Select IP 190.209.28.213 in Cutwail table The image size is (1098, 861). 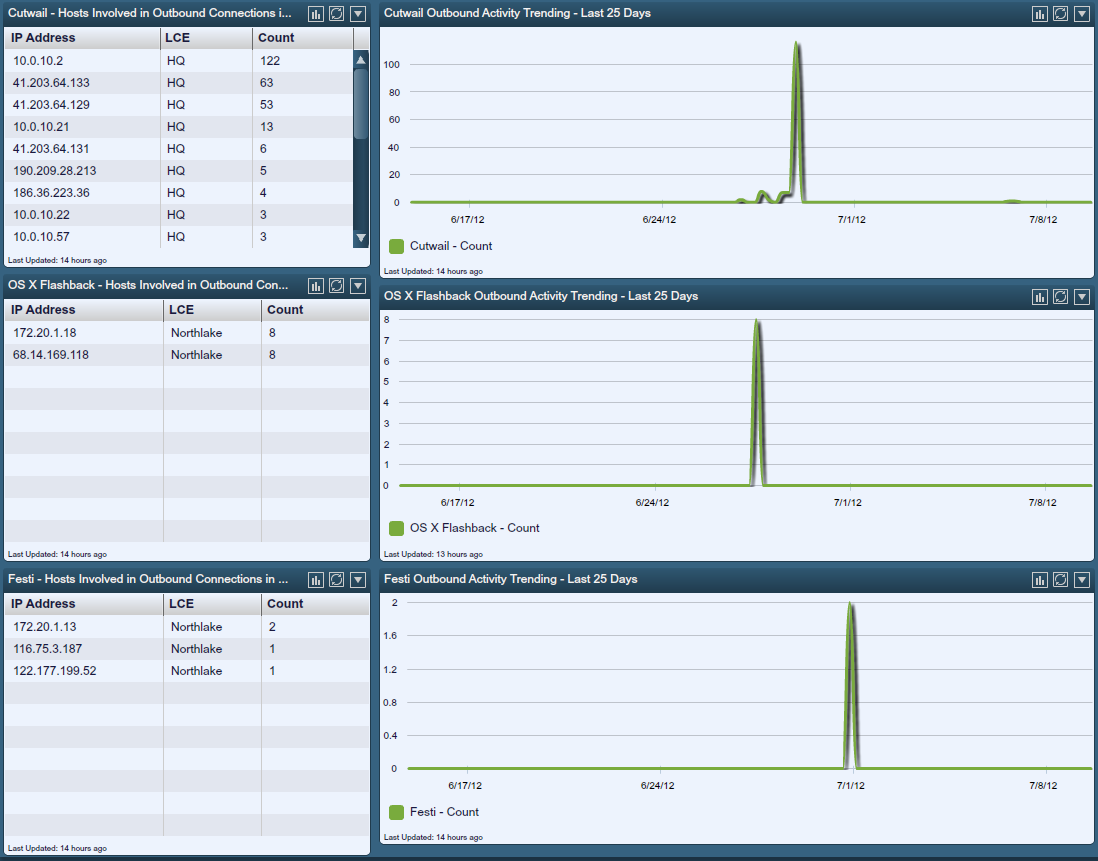pyautogui.click(x=55, y=171)
